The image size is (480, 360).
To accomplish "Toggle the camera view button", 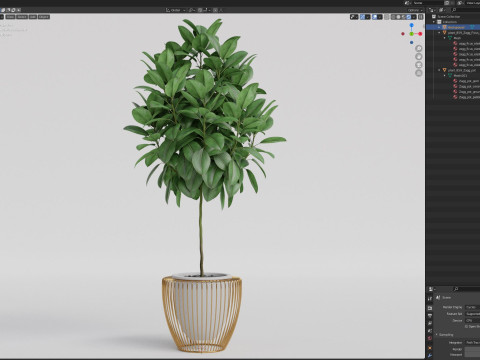I will [x=419, y=65].
